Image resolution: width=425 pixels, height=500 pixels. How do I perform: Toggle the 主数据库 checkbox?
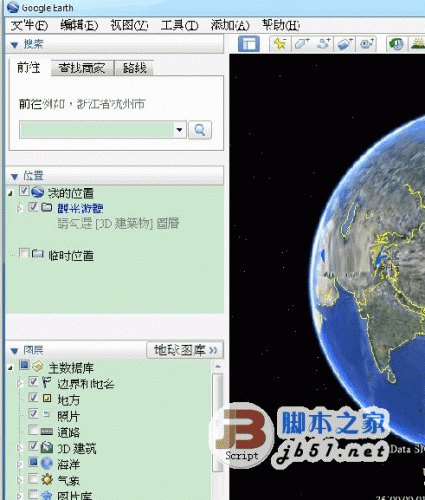[x=24, y=365]
